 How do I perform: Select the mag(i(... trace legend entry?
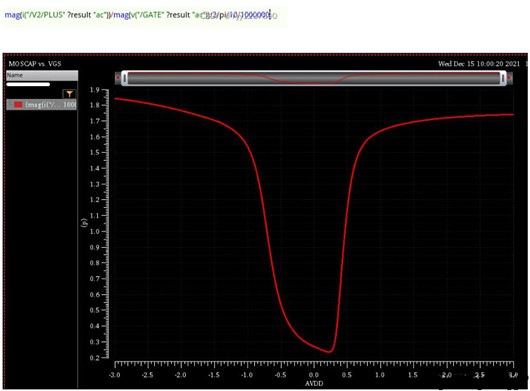tap(42, 105)
